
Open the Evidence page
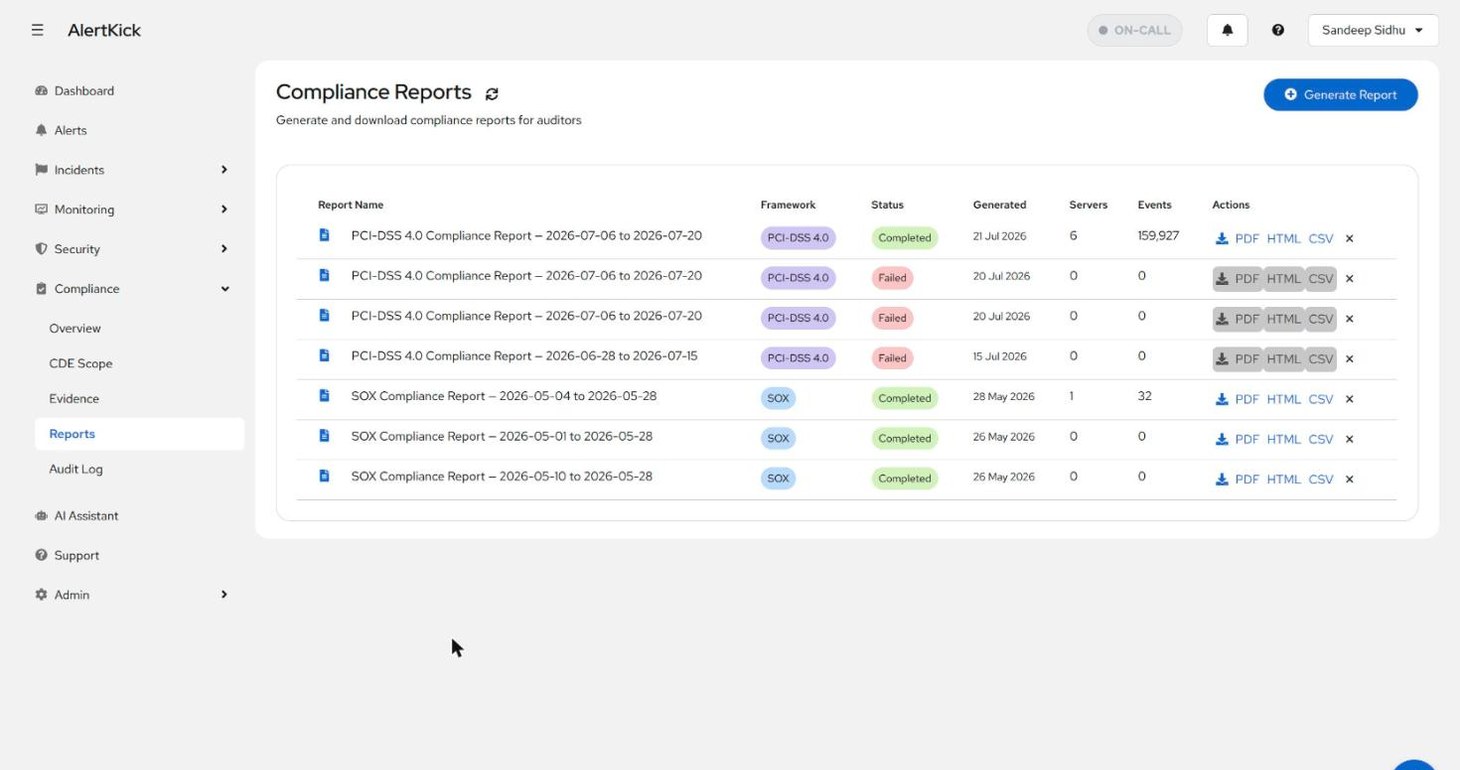coord(74,398)
